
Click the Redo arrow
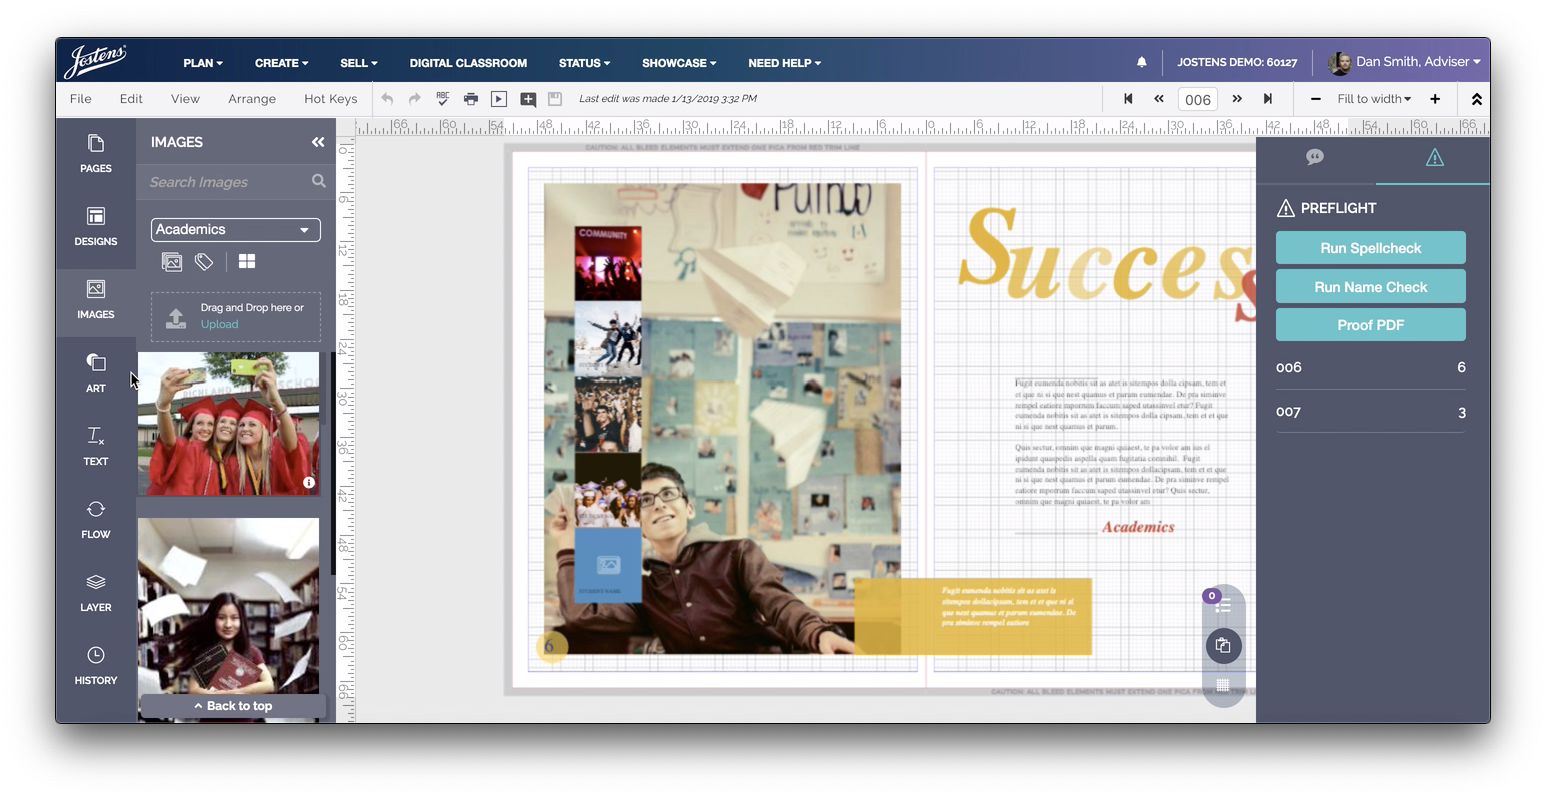414,99
